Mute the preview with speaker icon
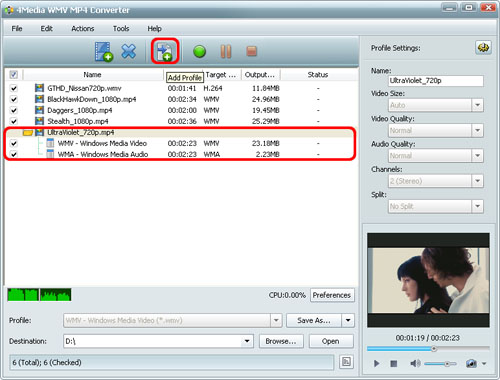This screenshot has width=500, height=380. pos(415,363)
